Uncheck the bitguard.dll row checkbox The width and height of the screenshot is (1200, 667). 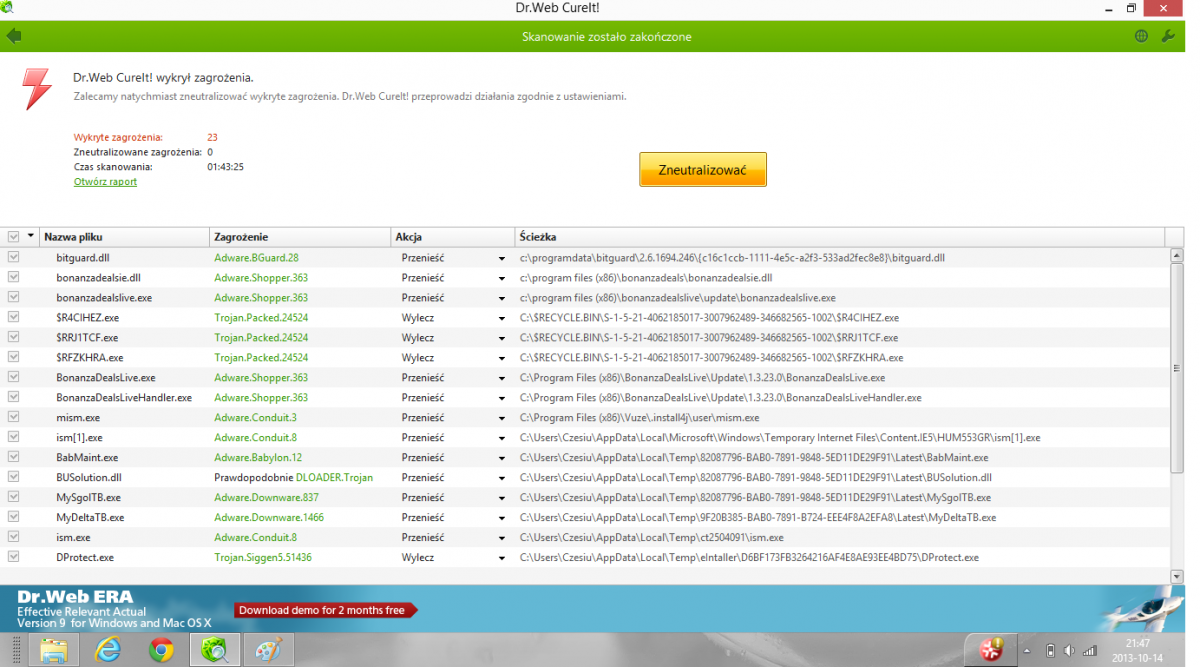pyautogui.click(x=13, y=257)
